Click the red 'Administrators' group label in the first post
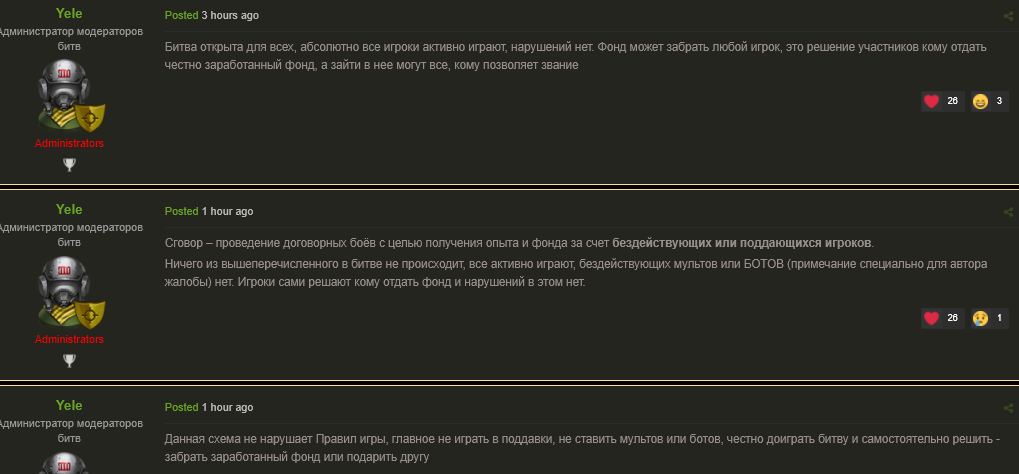This screenshot has width=1019, height=474. pos(69,143)
